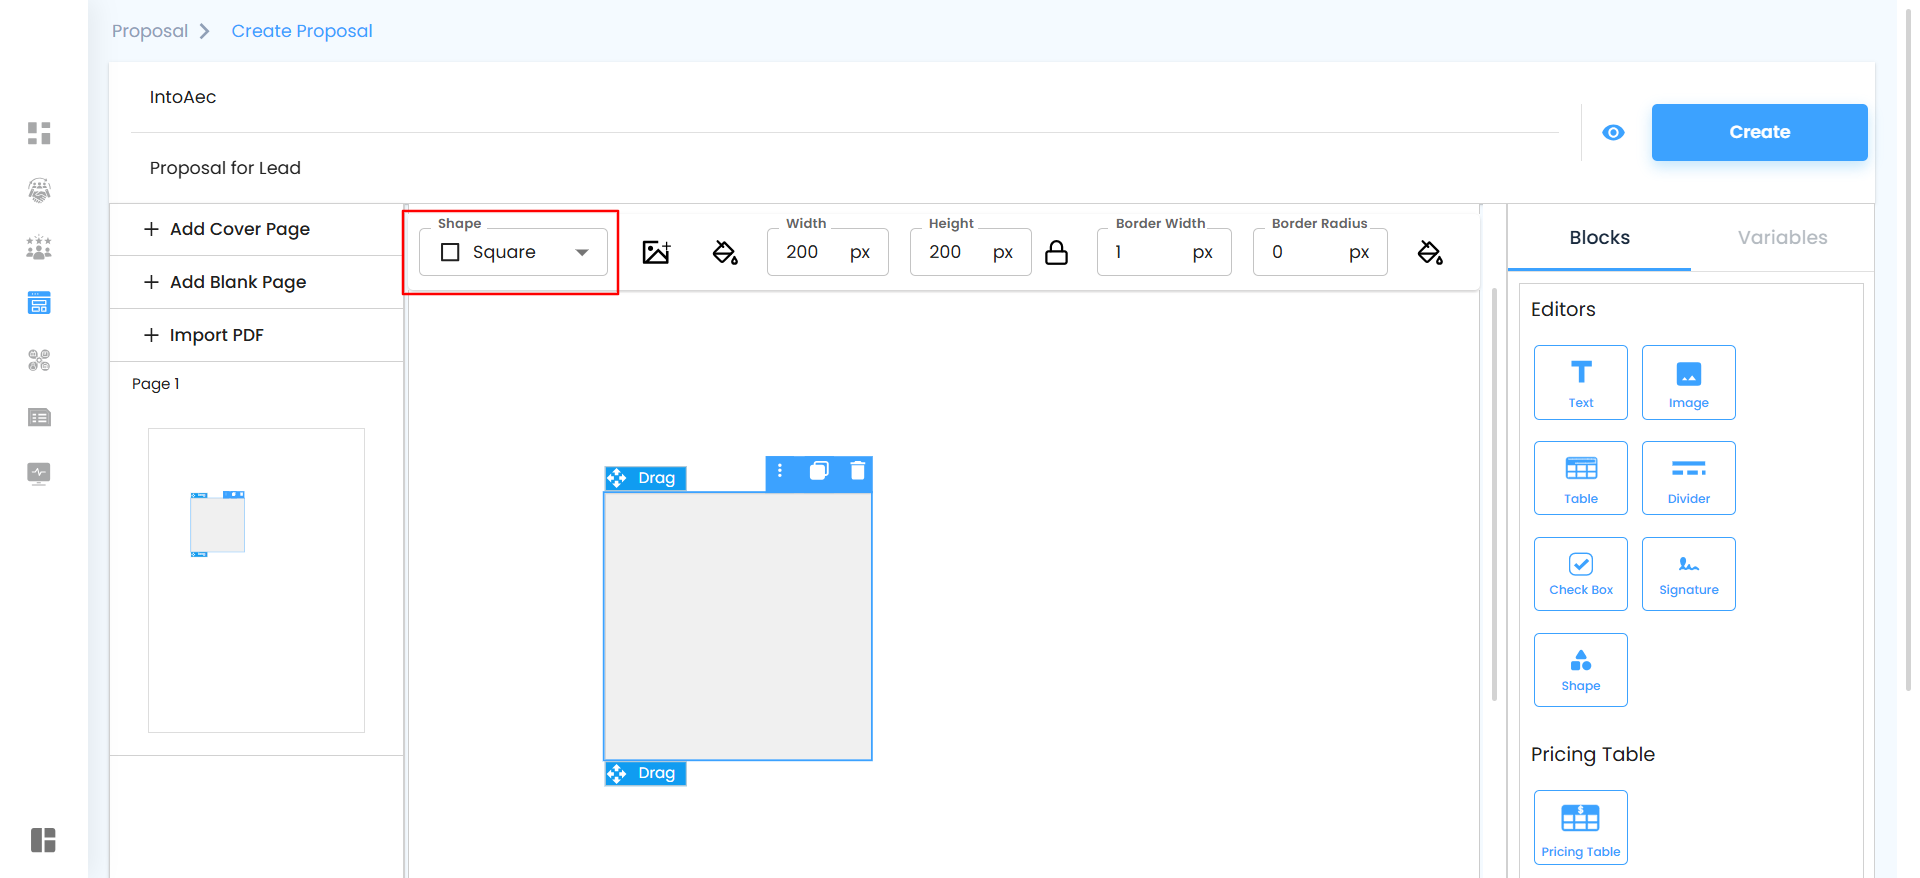Click the Create Proposal breadcrumb
1920x878 pixels.
[302, 31]
